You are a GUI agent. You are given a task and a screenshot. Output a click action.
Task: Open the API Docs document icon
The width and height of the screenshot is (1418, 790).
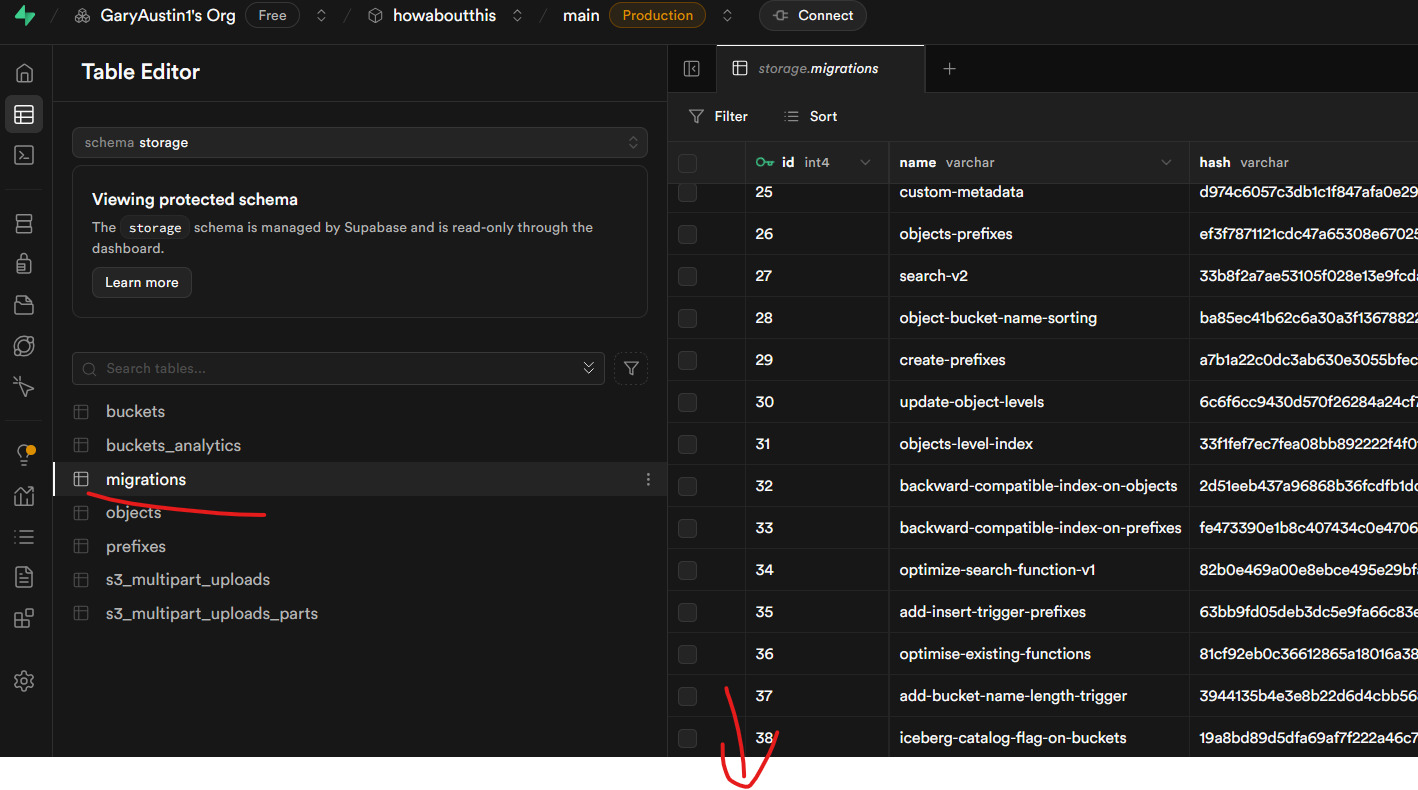[24, 577]
